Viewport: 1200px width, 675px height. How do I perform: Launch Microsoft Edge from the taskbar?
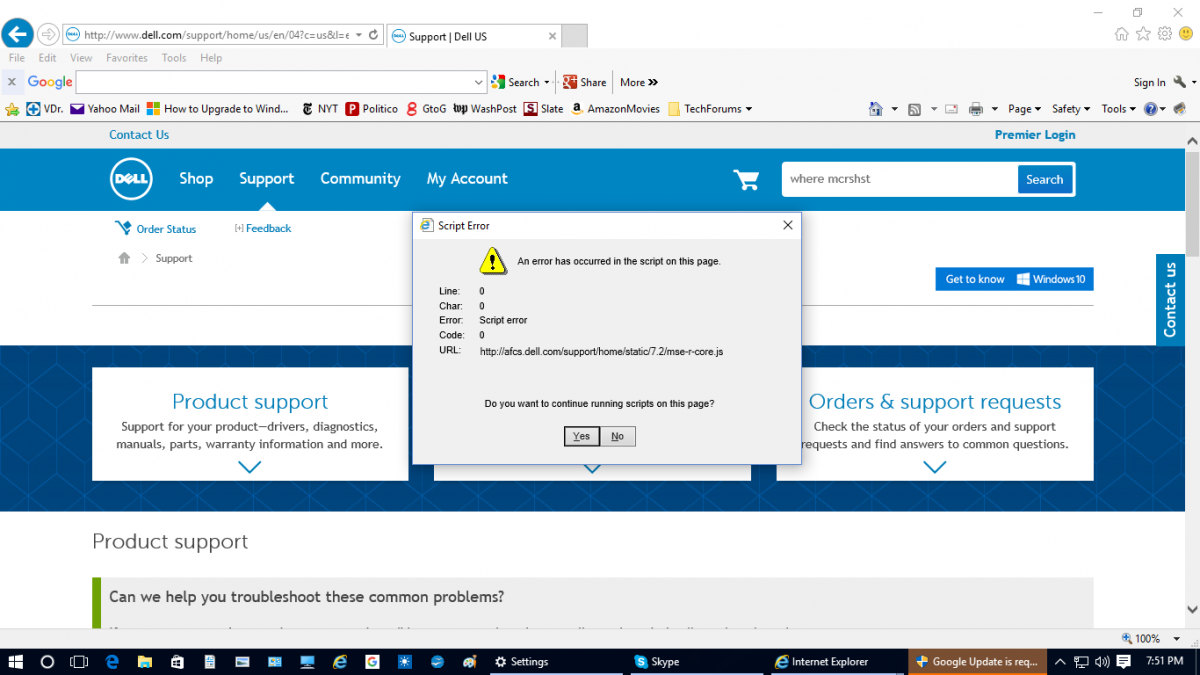point(113,662)
